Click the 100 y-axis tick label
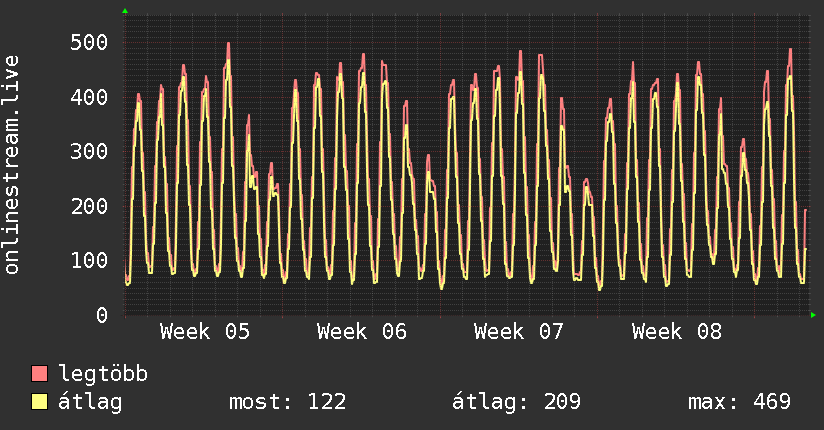This screenshot has width=824, height=430. pyautogui.click(x=89, y=261)
